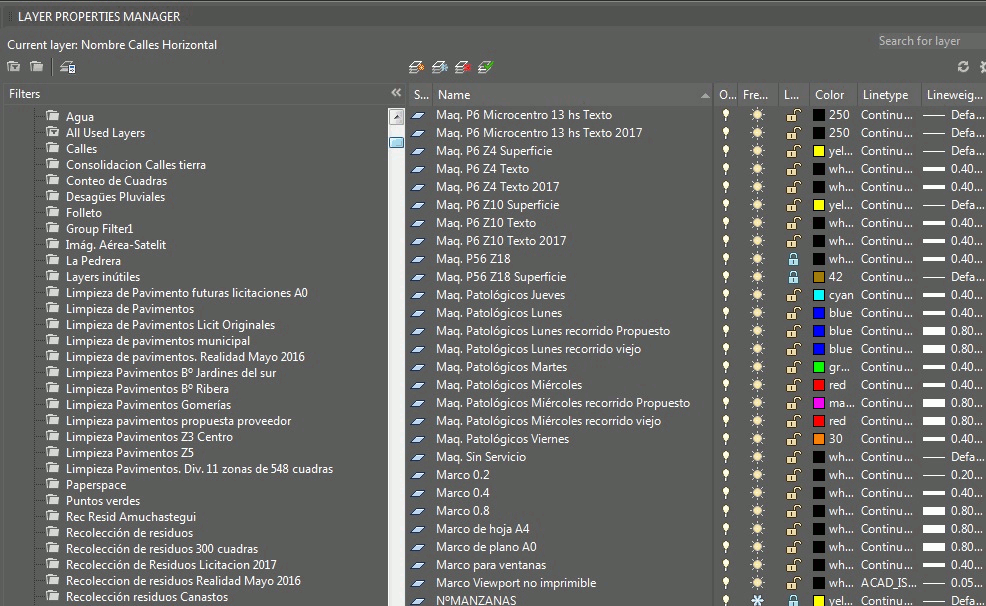
Task: Click folder icon of Calles filter
Action: tap(53, 148)
